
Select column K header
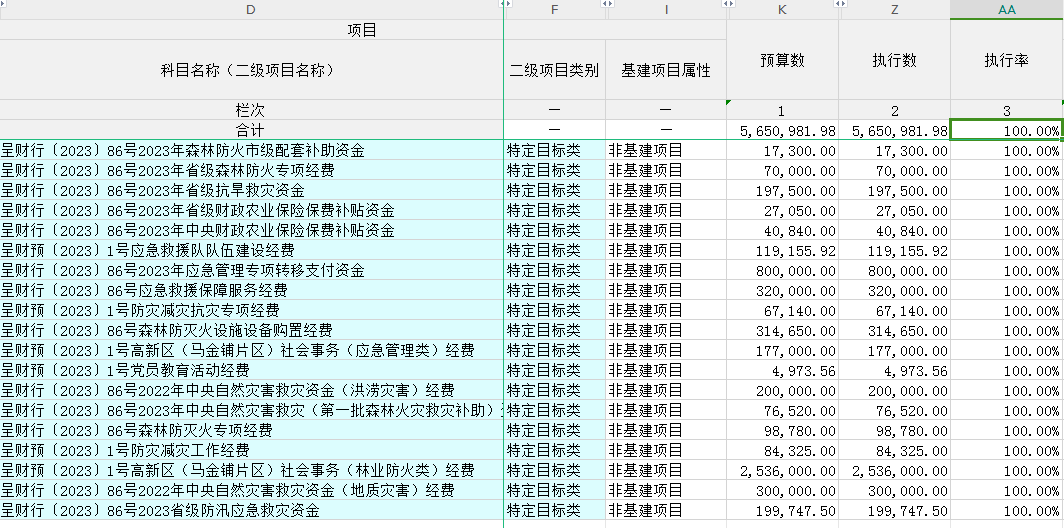tap(782, 10)
